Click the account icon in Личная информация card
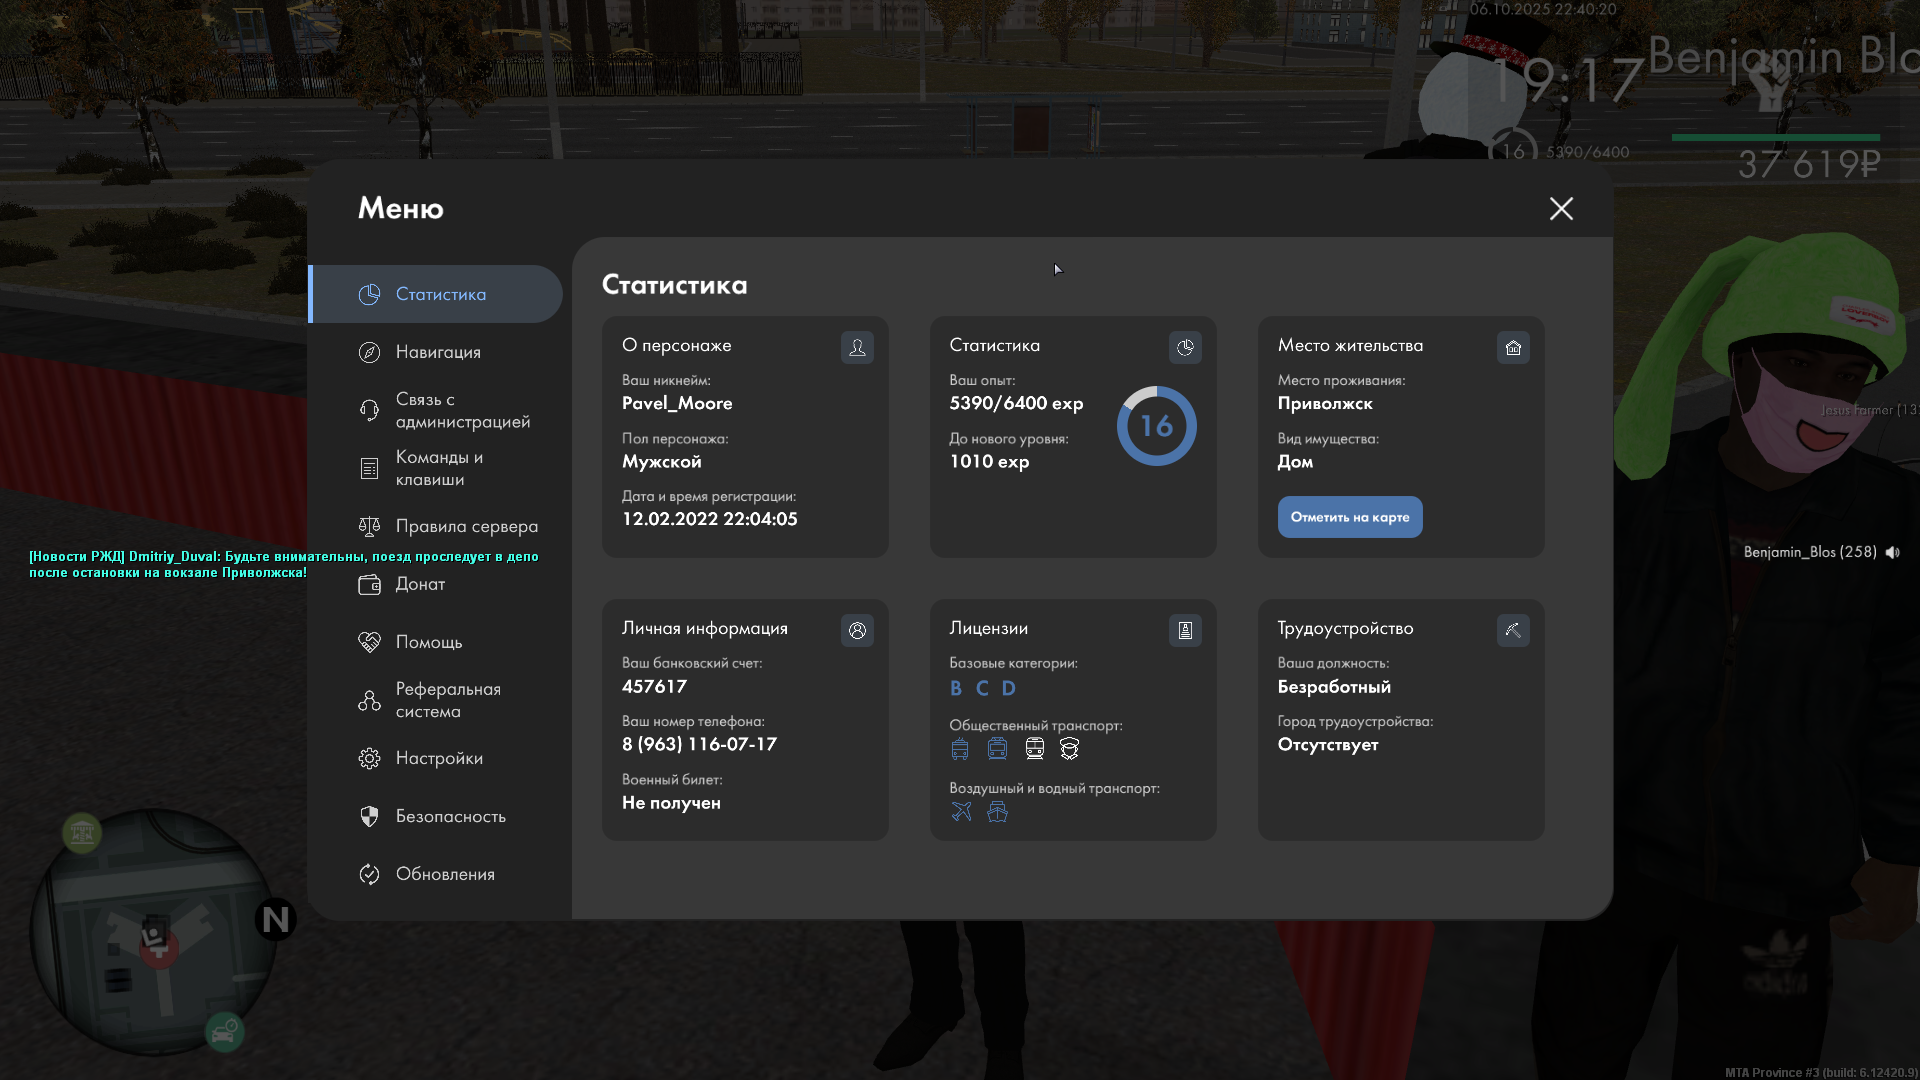Screen dimensions: 1920x1080 [857, 630]
